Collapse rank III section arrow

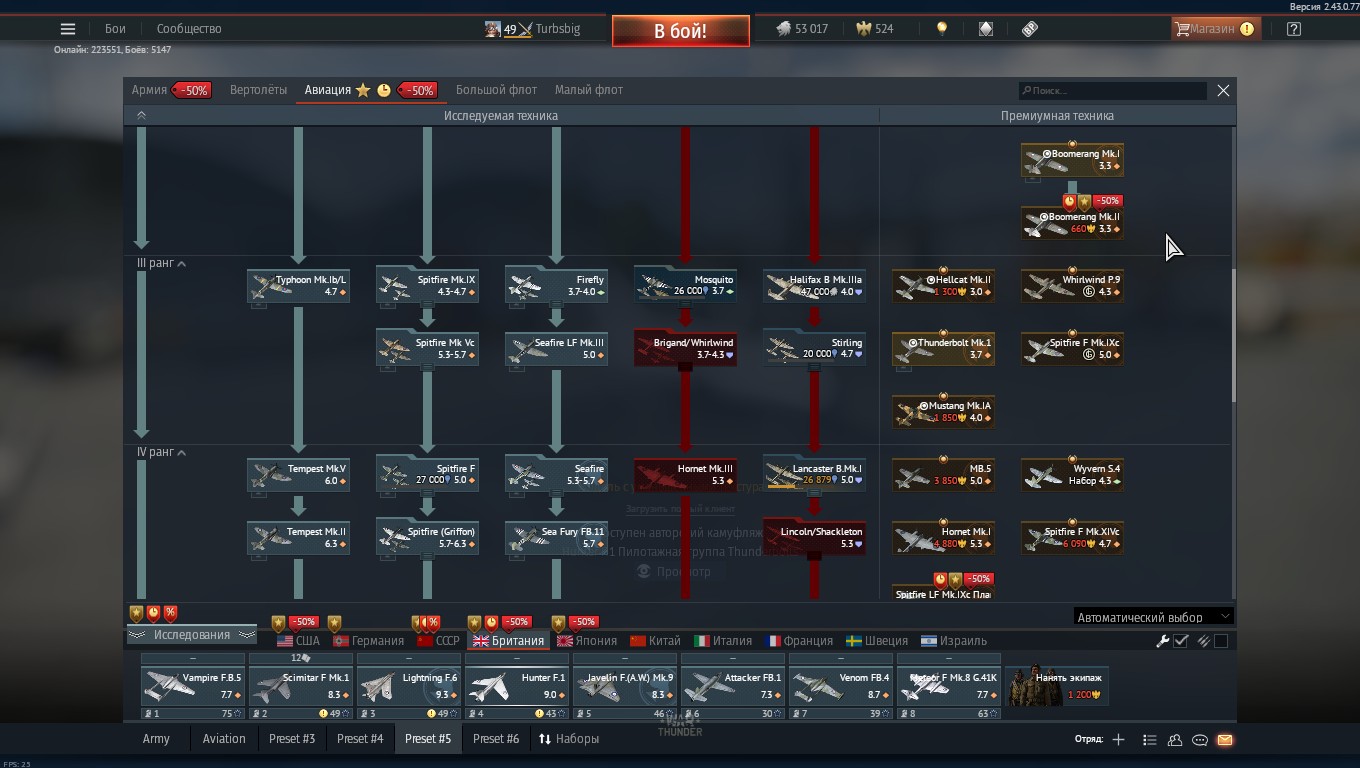[x=181, y=264]
